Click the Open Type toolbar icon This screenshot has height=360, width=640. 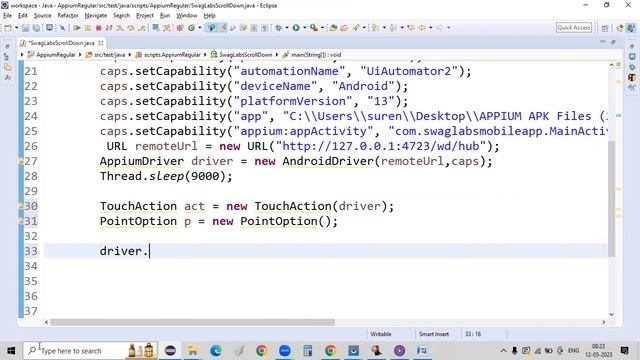pyautogui.click(x=333, y=28)
